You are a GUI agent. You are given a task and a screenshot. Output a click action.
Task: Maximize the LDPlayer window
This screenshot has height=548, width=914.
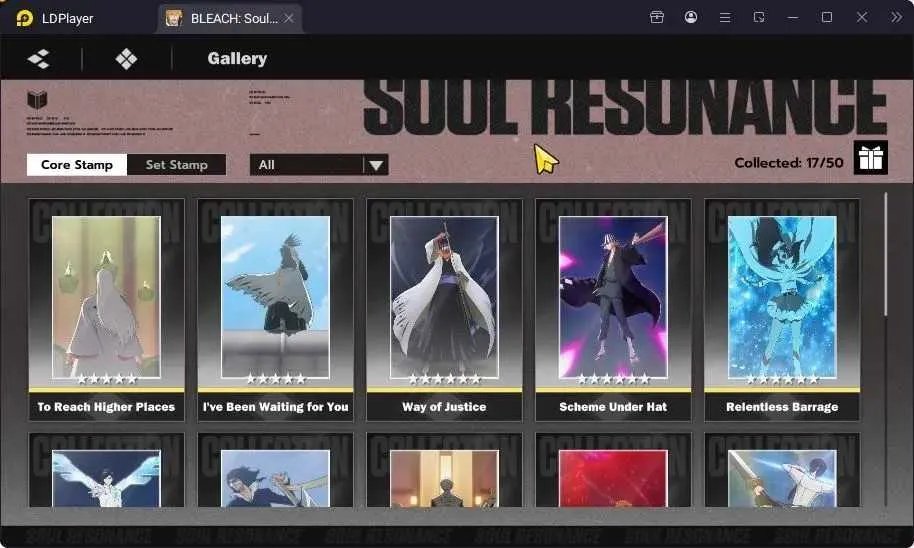(x=827, y=17)
